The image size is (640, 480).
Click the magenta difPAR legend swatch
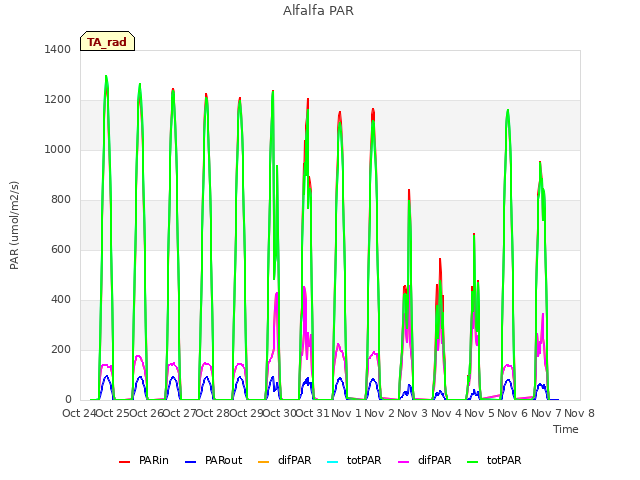403,462
